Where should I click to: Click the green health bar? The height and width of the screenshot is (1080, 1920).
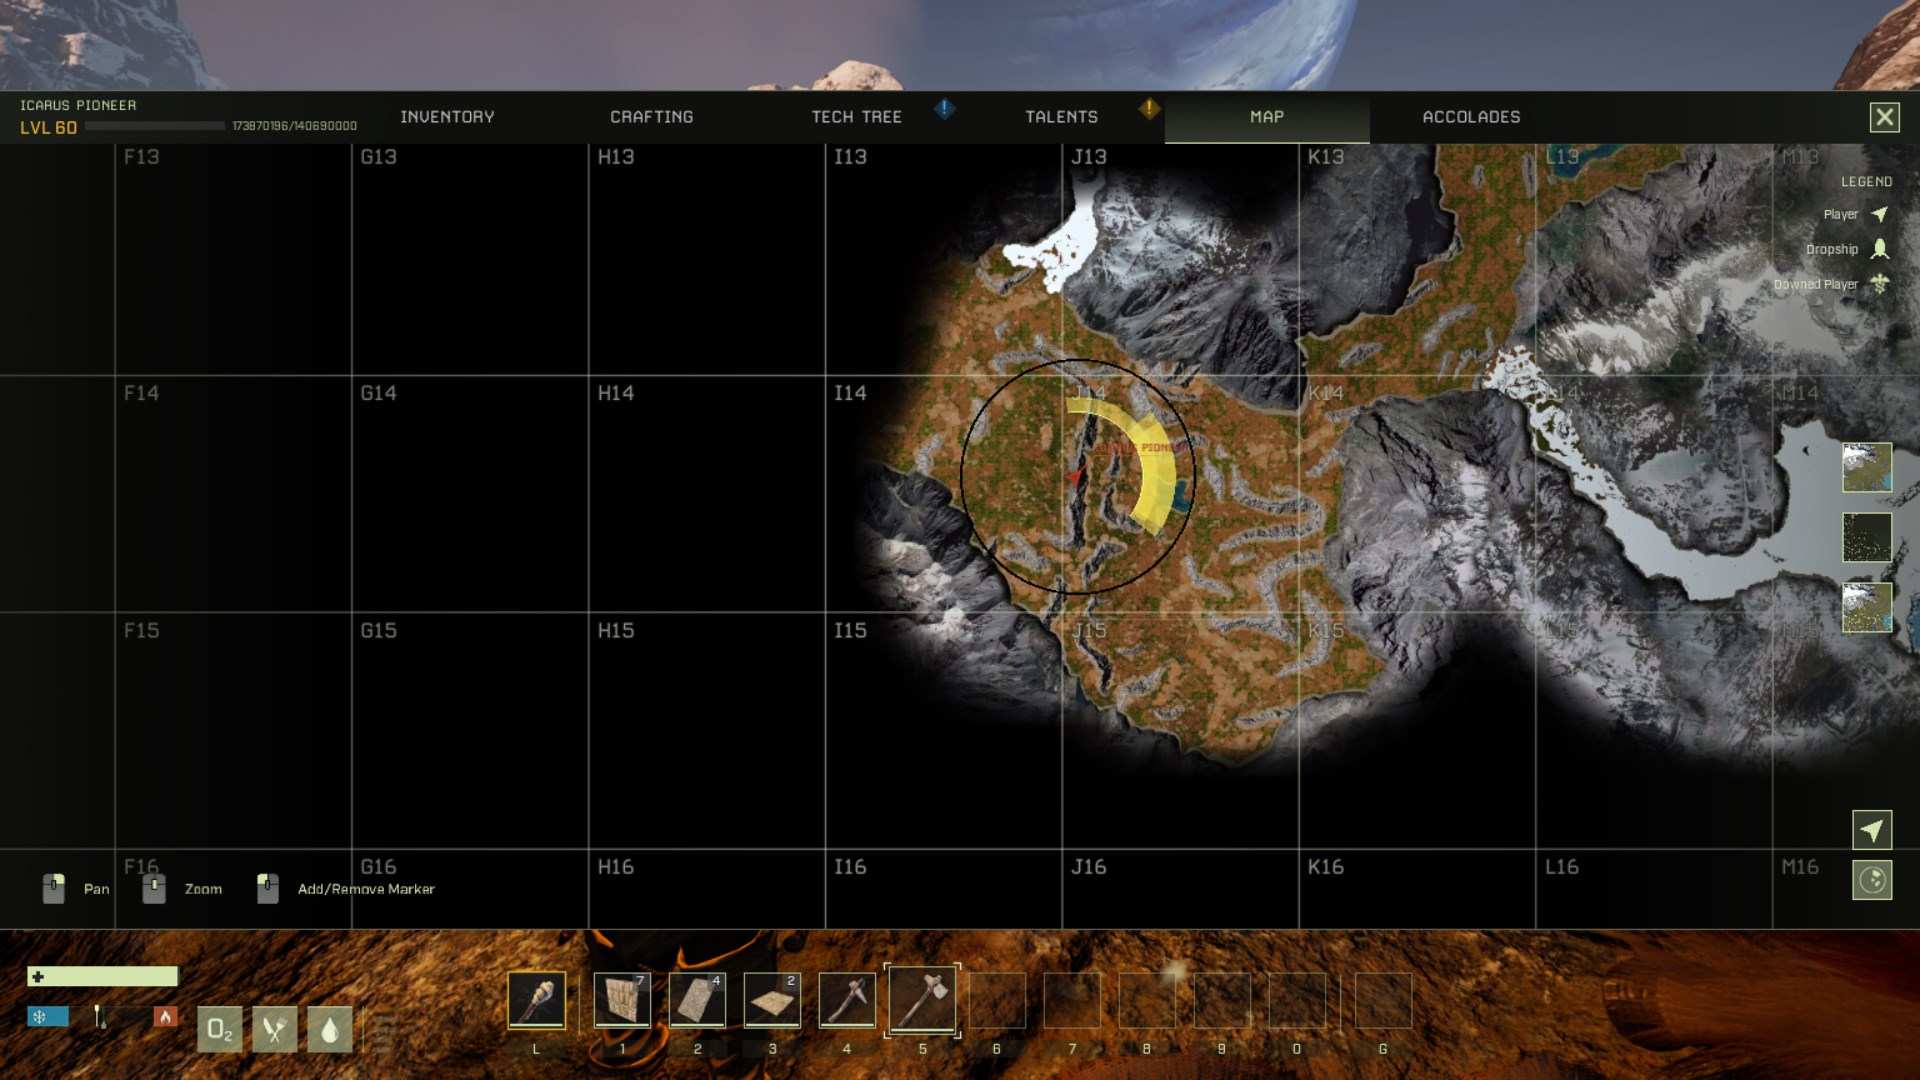103,976
